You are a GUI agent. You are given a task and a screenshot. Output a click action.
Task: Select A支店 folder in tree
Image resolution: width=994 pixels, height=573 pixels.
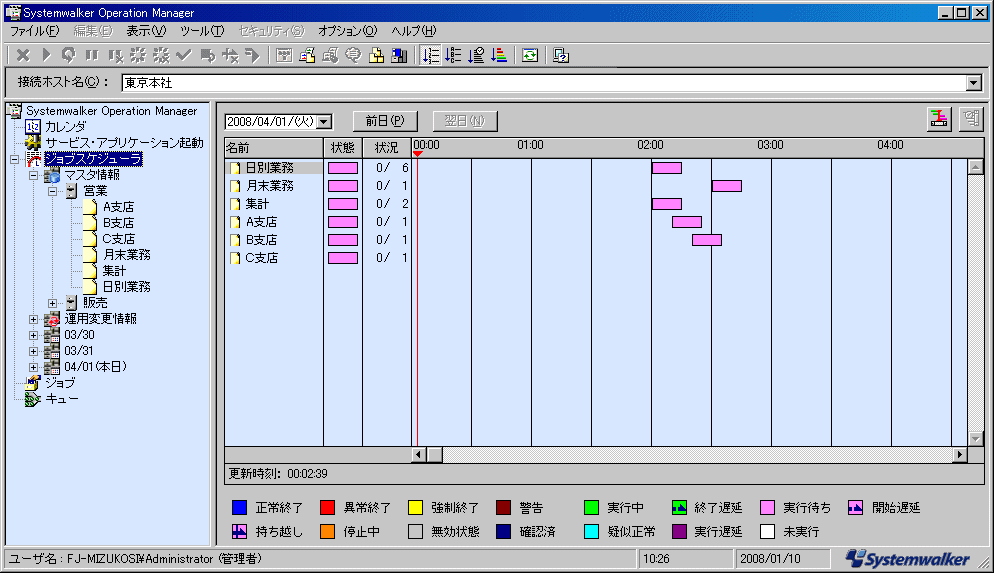coord(119,207)
